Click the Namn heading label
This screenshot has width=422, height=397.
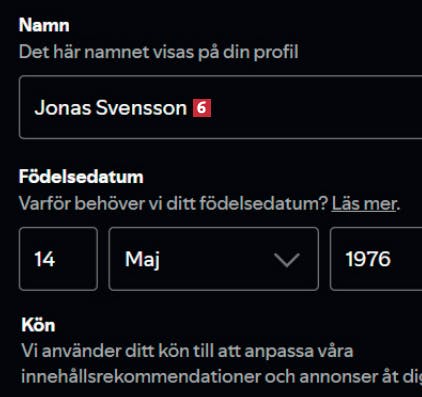(44, 25)
